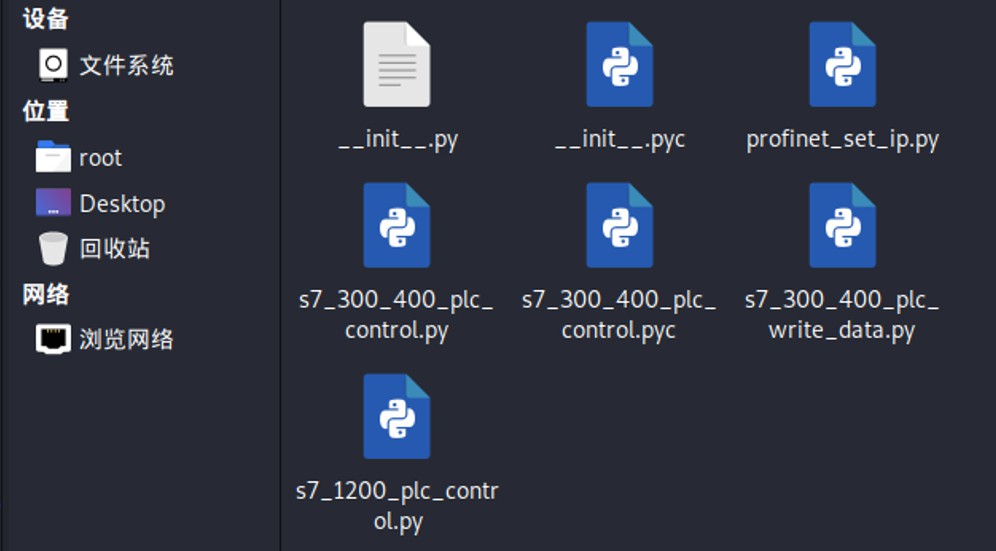Open the 回收站 trash icon
996x551 pixels.
tap(53, 248)
